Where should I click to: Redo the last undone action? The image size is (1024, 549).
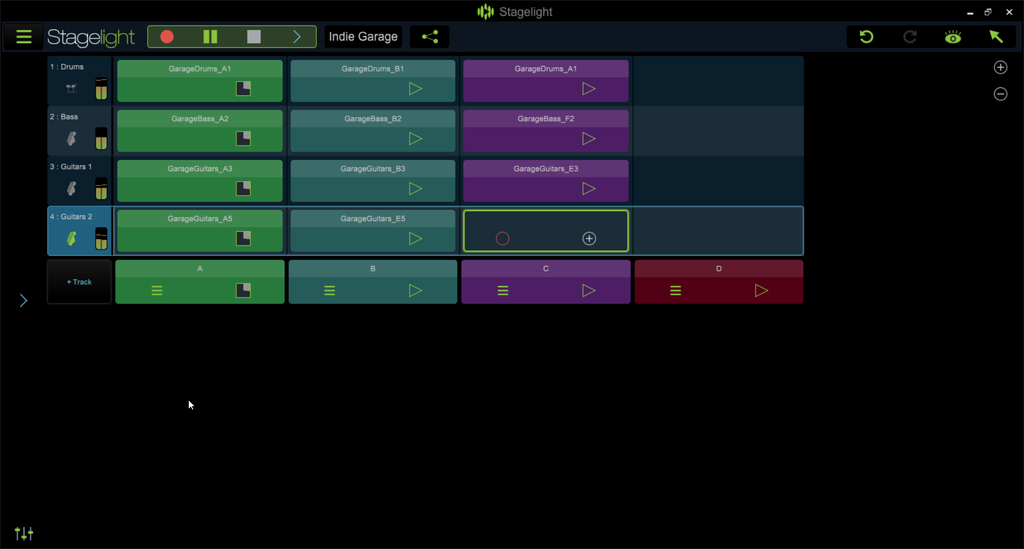910,37
